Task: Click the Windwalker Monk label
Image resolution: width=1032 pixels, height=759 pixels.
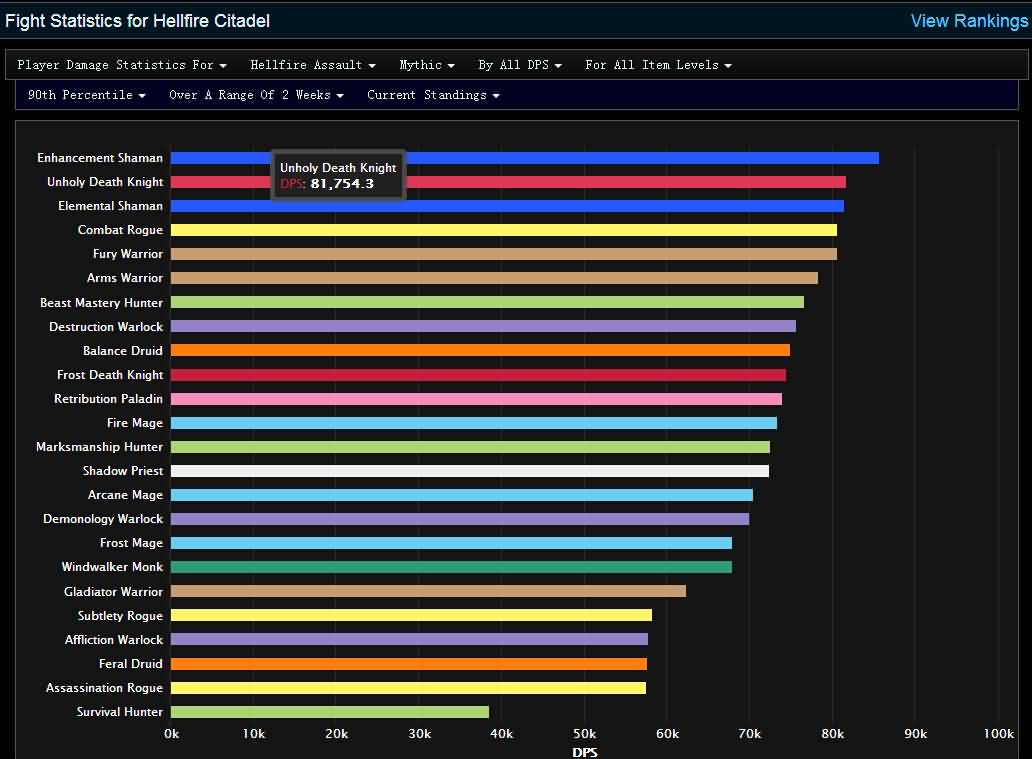Action: point(113,567)
